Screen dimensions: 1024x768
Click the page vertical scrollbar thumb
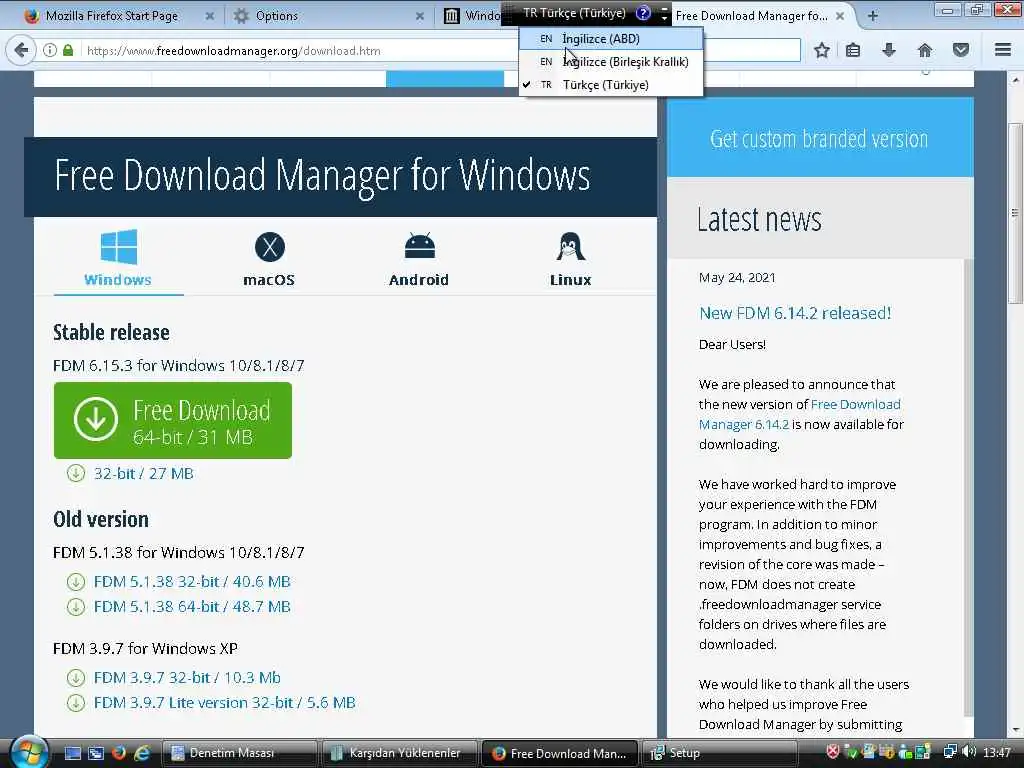click(x=1015, y=214)
